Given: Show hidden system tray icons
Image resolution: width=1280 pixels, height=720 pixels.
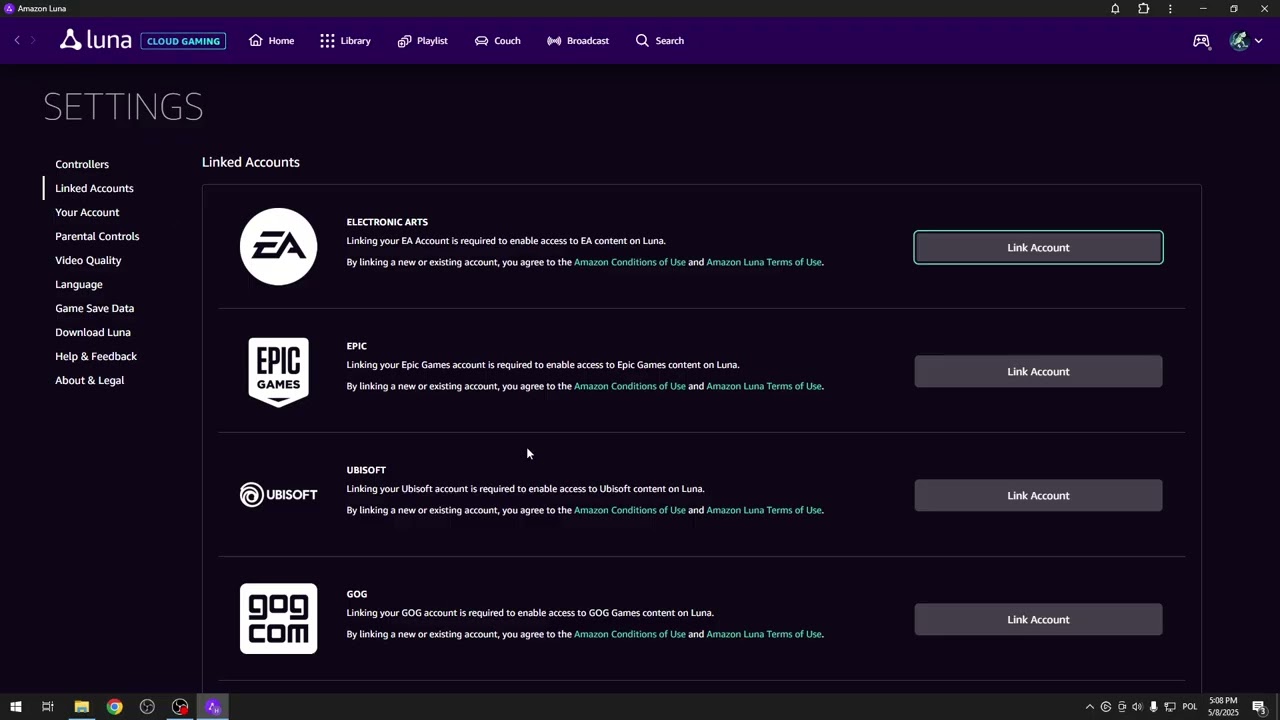Looking at the screenshot, I should (1089, 707).
